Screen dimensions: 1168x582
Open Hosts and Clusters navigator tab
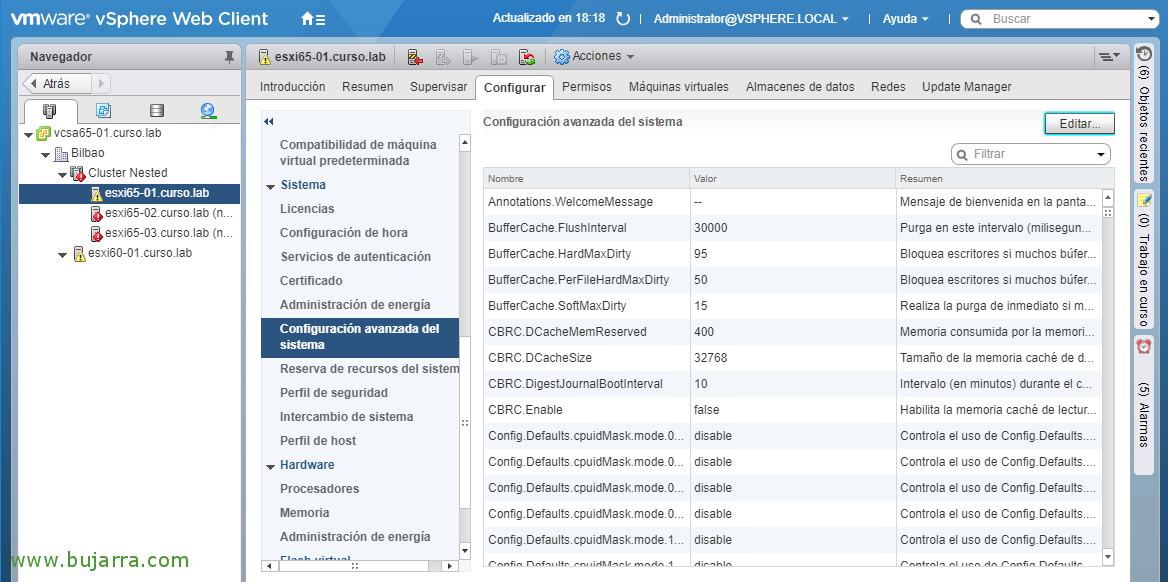51,111
